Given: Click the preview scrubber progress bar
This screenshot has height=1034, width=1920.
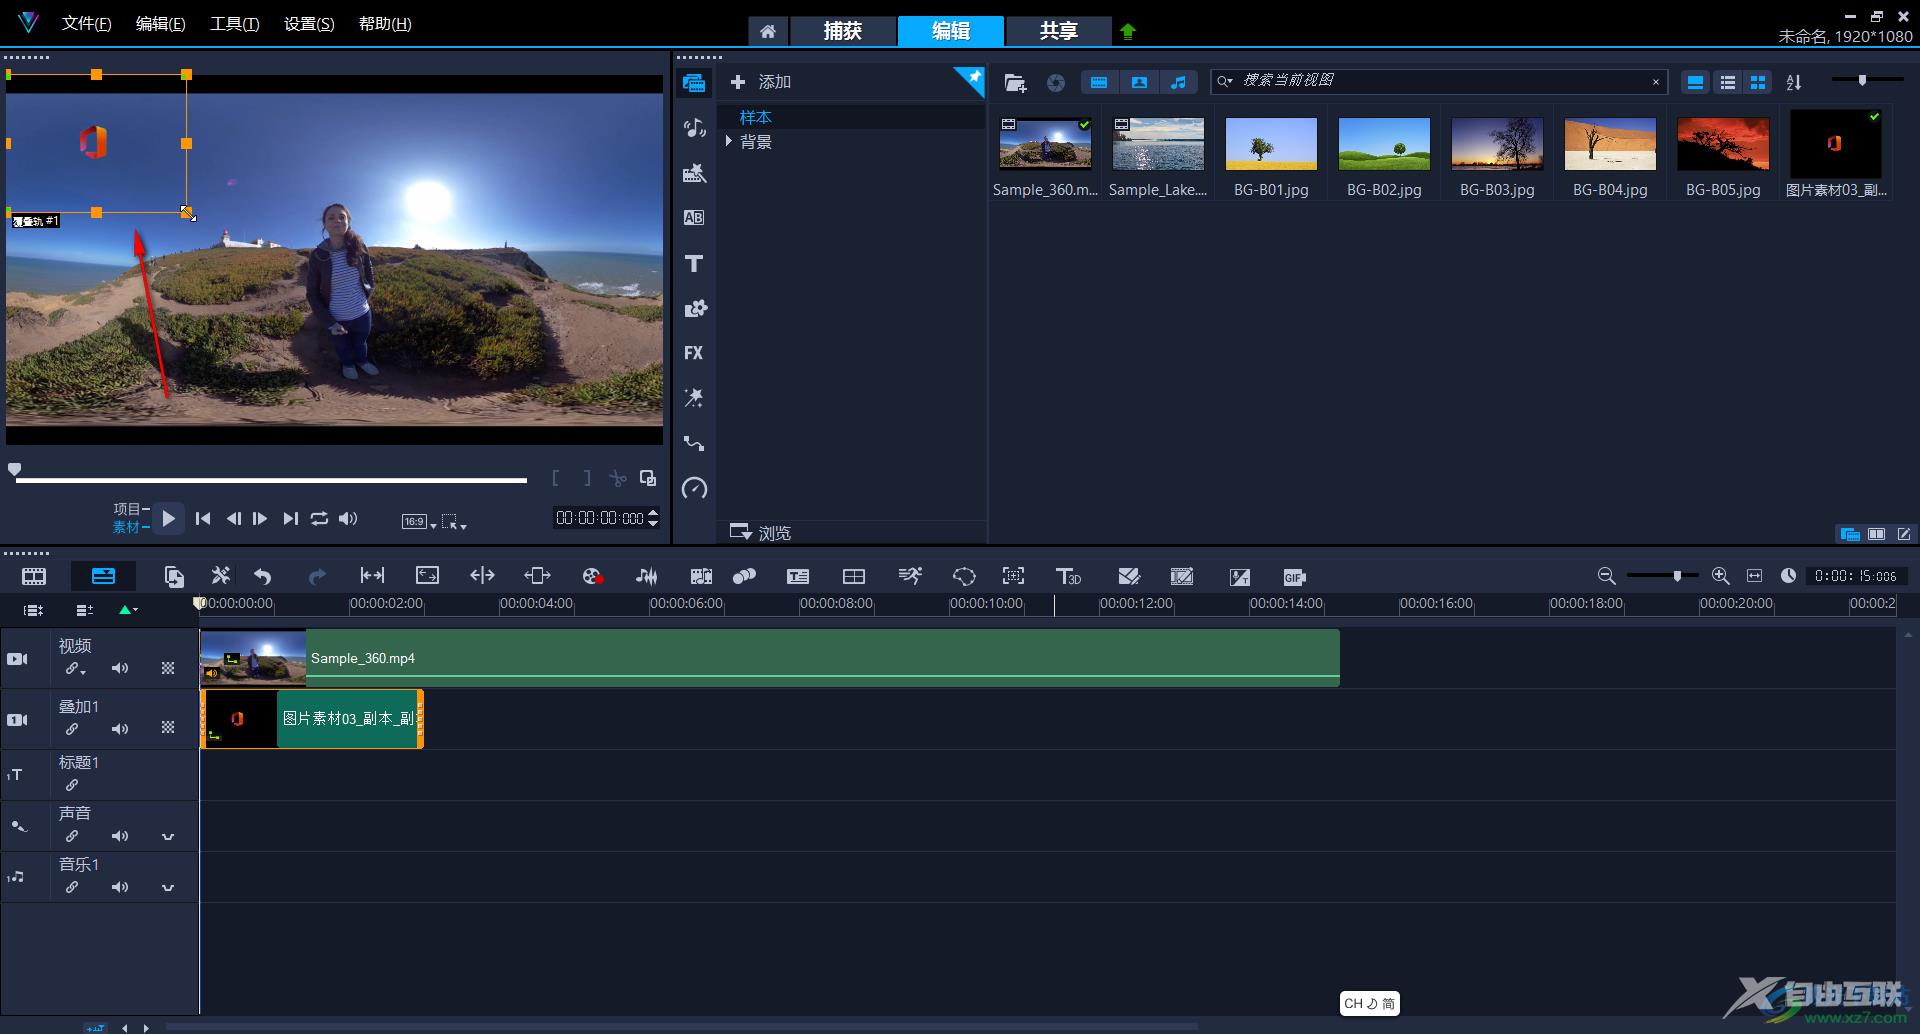Looking at the screenshot, I should point(270,480).
